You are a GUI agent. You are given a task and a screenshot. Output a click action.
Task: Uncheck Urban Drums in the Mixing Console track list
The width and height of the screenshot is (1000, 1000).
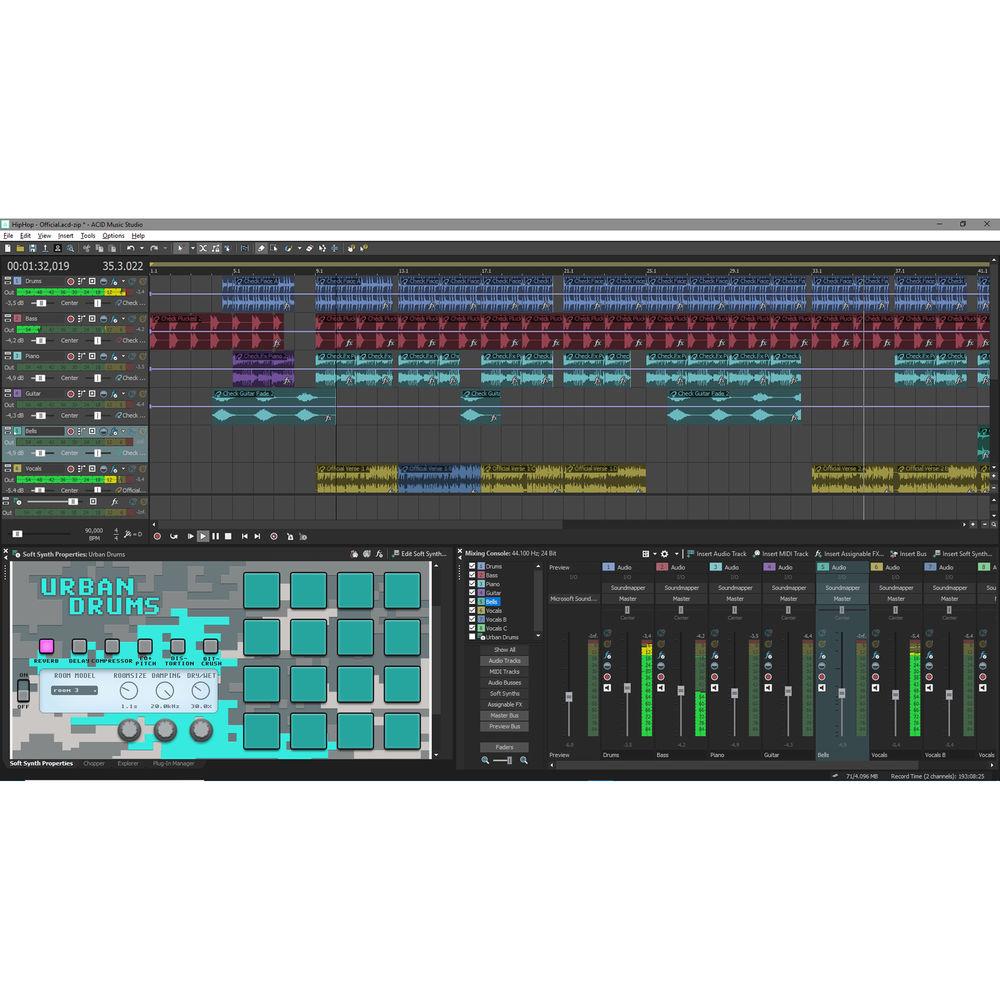472,637
